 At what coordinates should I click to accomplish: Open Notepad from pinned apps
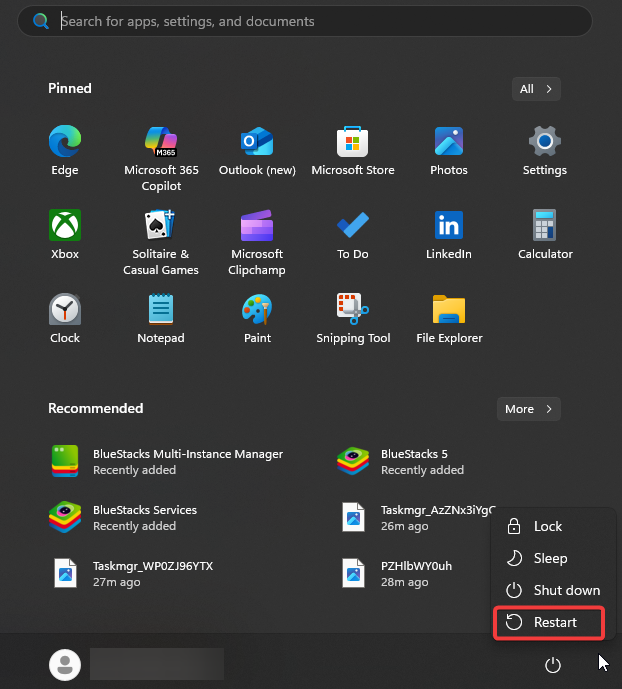[161, 319]
